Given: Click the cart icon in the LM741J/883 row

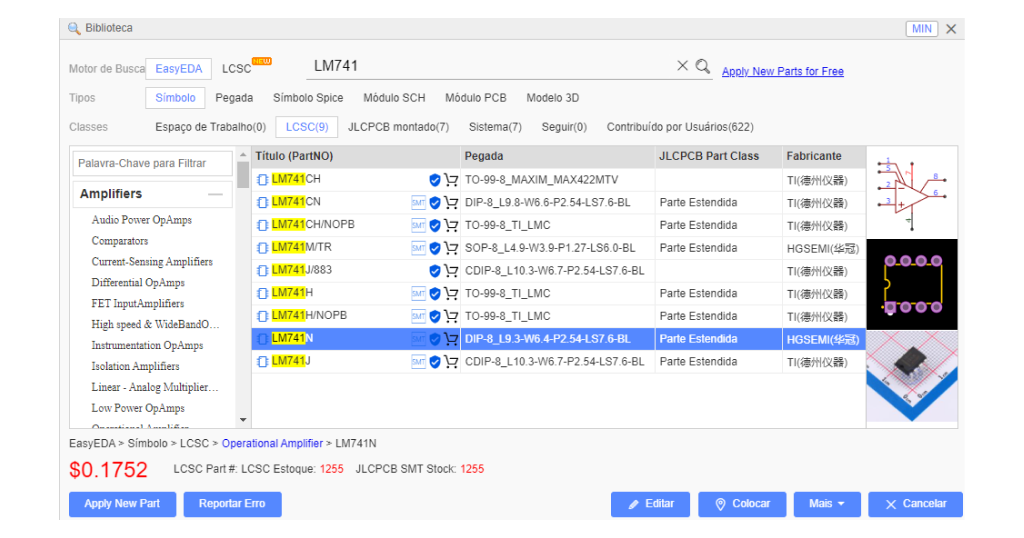Looking at the screenshot, I should tap(451, 270).
